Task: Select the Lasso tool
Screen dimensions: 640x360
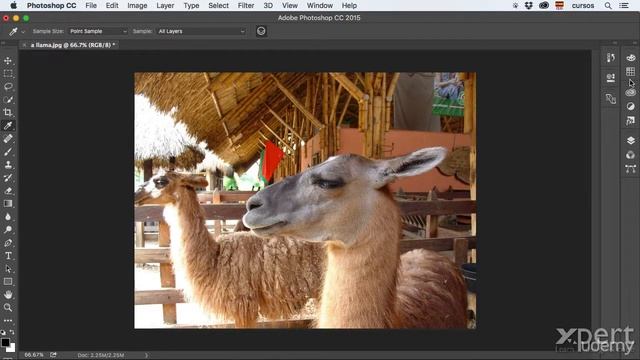Action: [x=8, y=87]
